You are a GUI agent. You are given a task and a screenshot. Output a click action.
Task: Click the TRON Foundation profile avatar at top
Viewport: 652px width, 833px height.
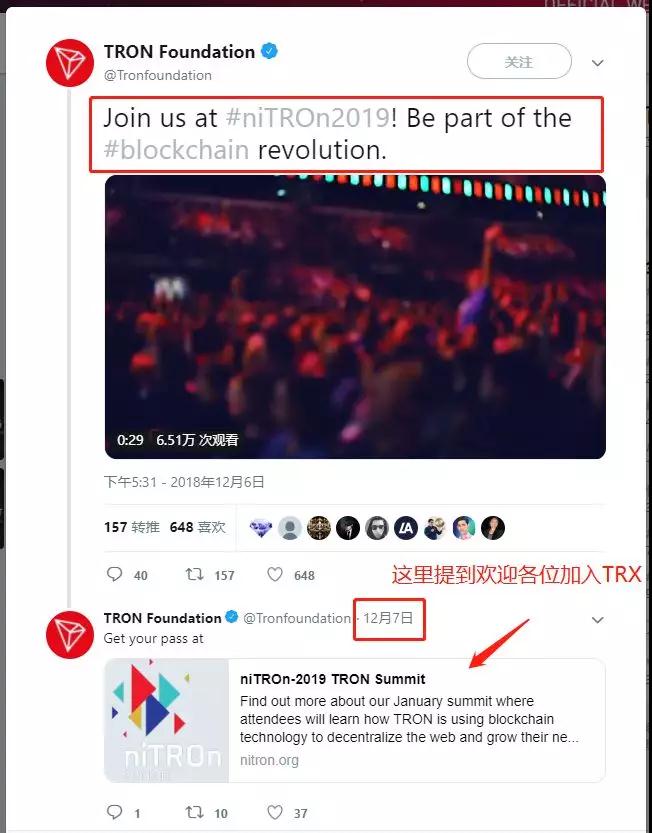(x=70, y=63)
